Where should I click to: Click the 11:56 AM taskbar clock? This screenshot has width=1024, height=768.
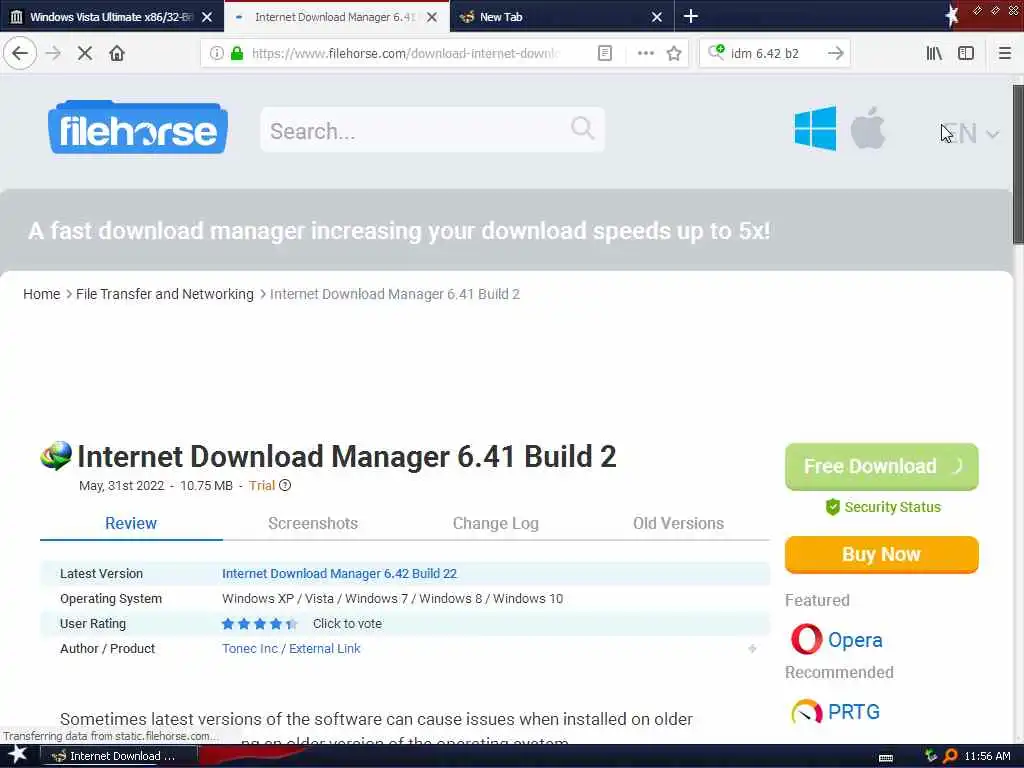click(x=987, y=756)
